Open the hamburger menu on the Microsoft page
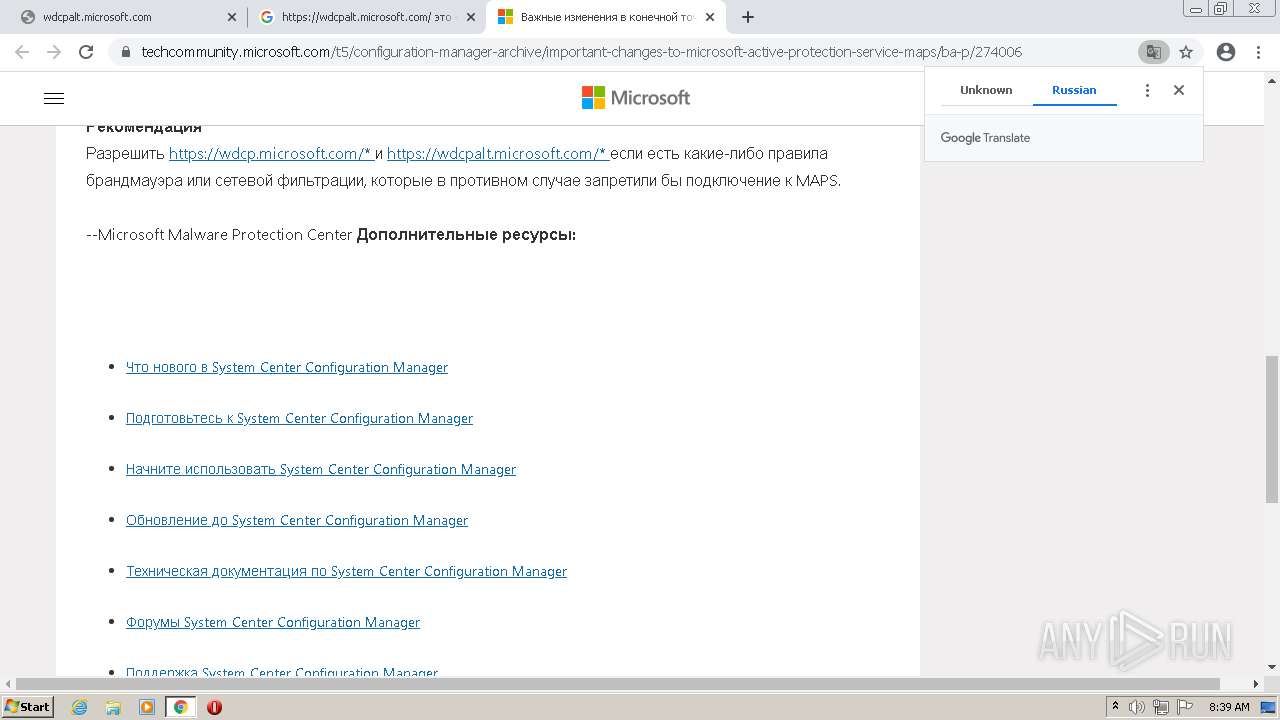 pyautogui.click(x=54, y=98)
